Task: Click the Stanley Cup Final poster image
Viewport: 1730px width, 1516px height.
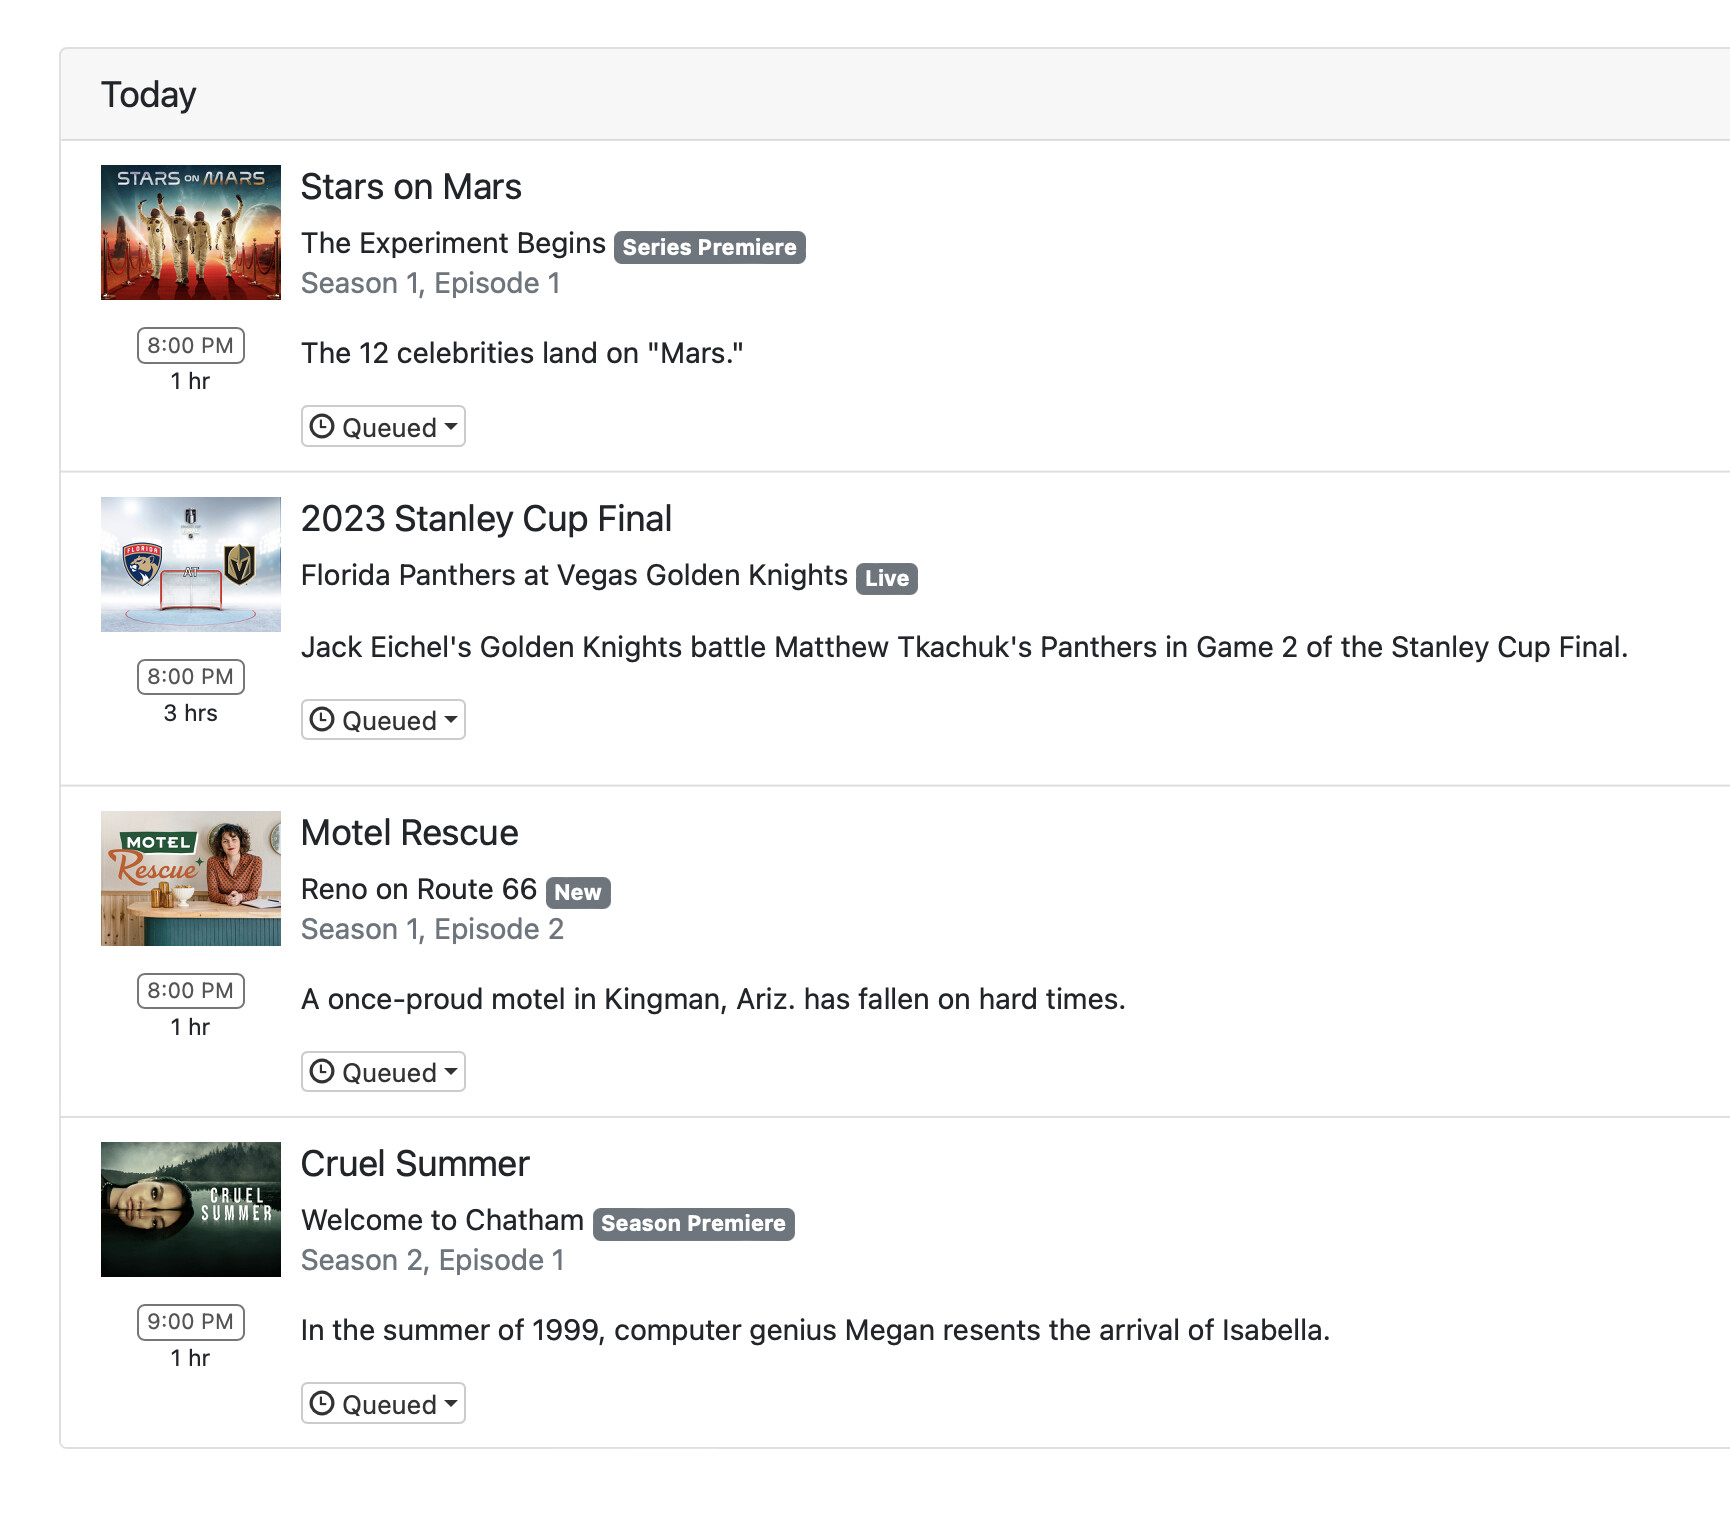Action: coord(191,564)
